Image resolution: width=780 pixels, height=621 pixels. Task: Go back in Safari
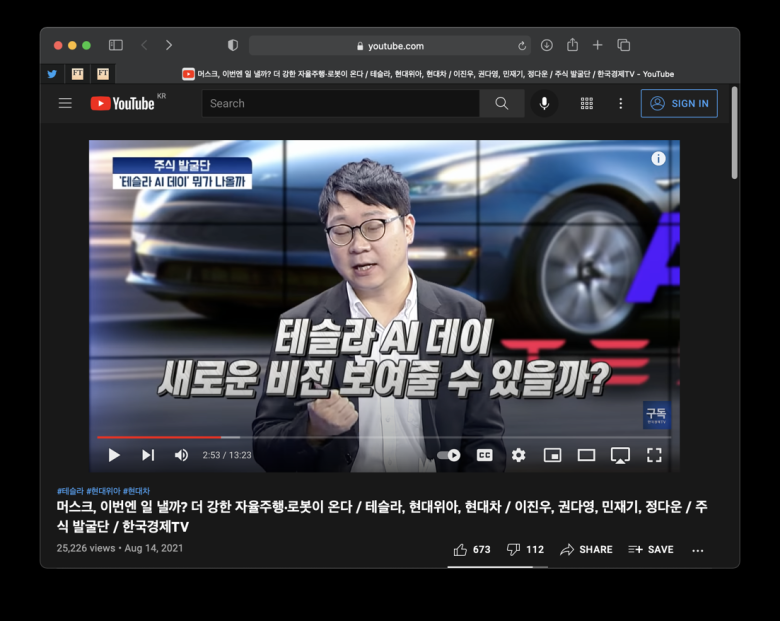coord(144,45)
